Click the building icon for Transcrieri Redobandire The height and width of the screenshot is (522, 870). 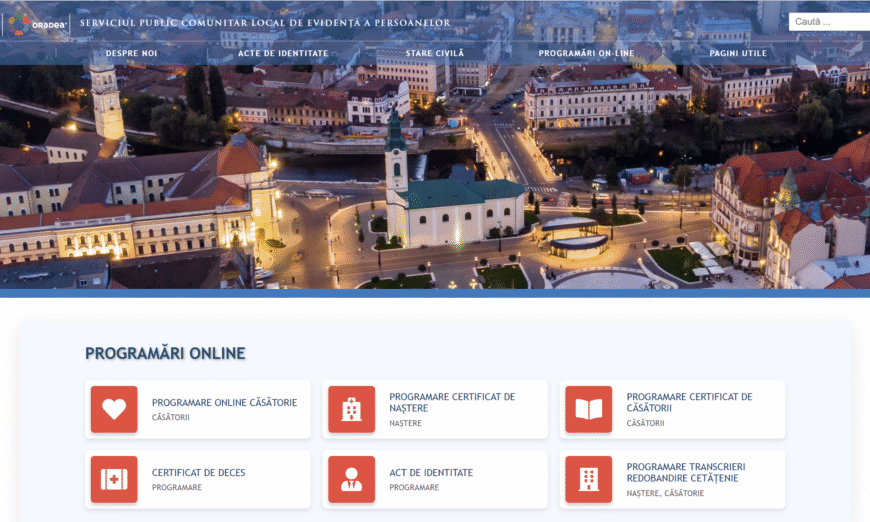tap(588, 479)
